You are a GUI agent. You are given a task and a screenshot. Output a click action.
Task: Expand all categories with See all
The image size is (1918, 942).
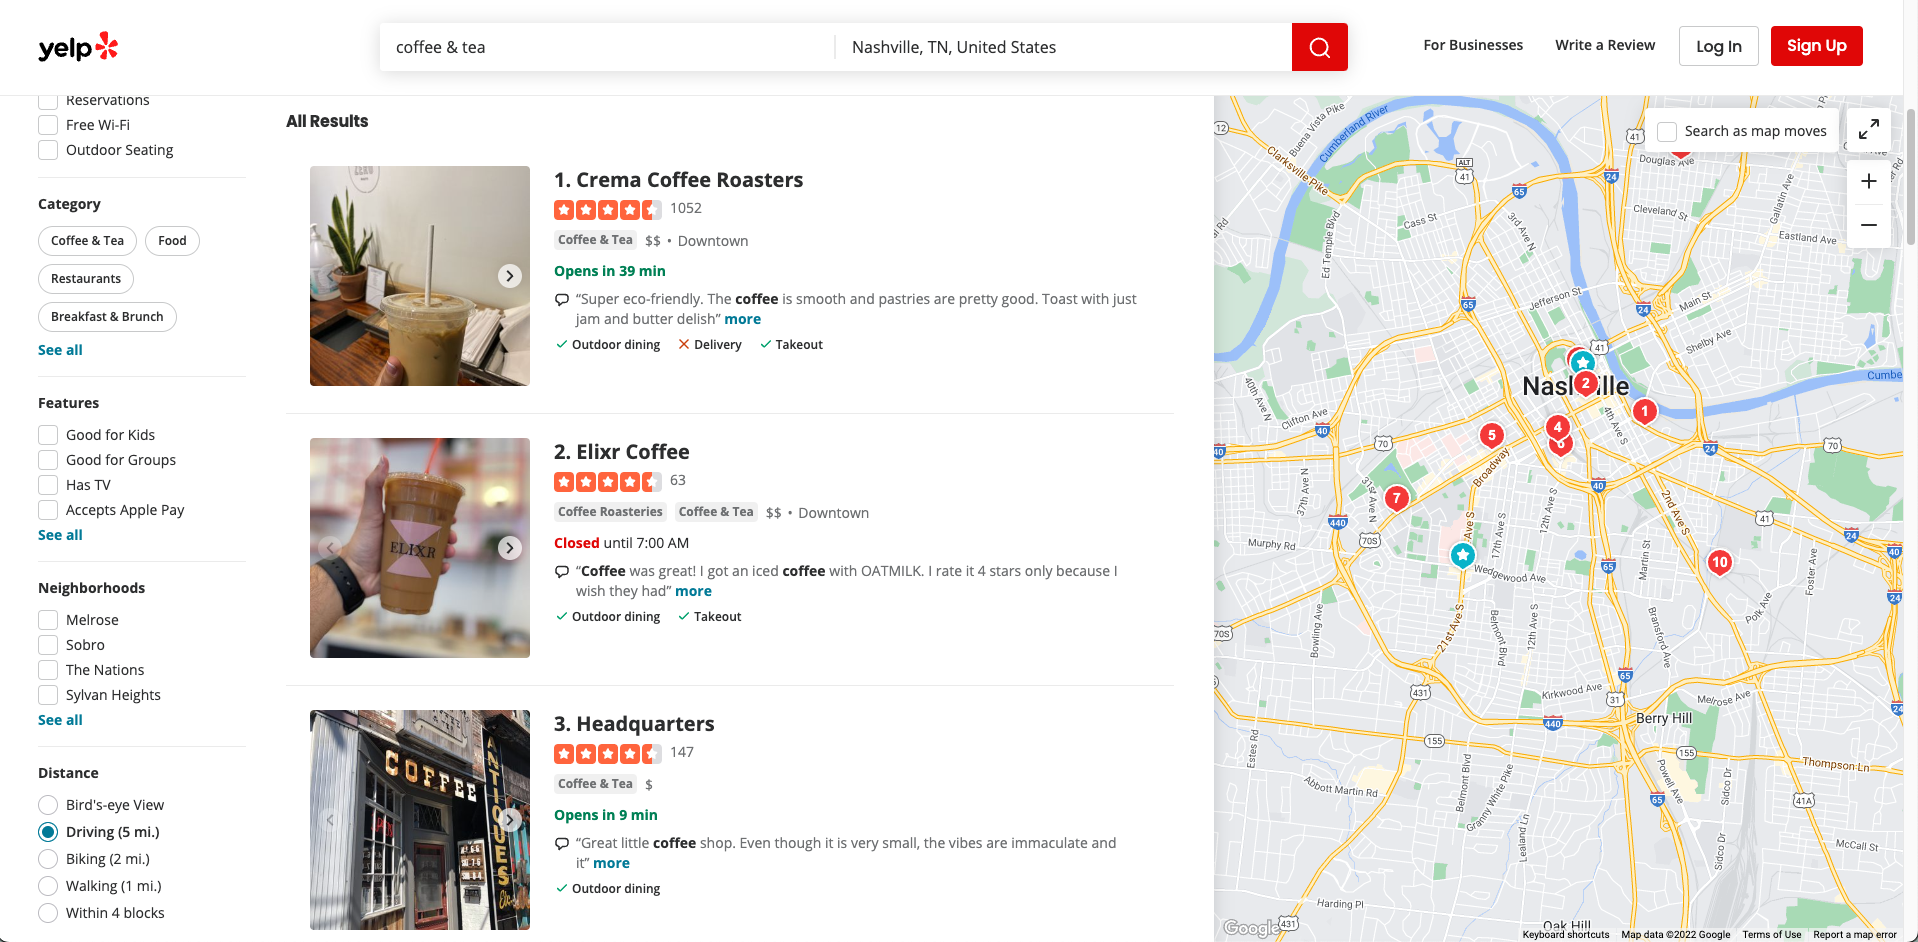pyautogui.click(x=60, y=350)
